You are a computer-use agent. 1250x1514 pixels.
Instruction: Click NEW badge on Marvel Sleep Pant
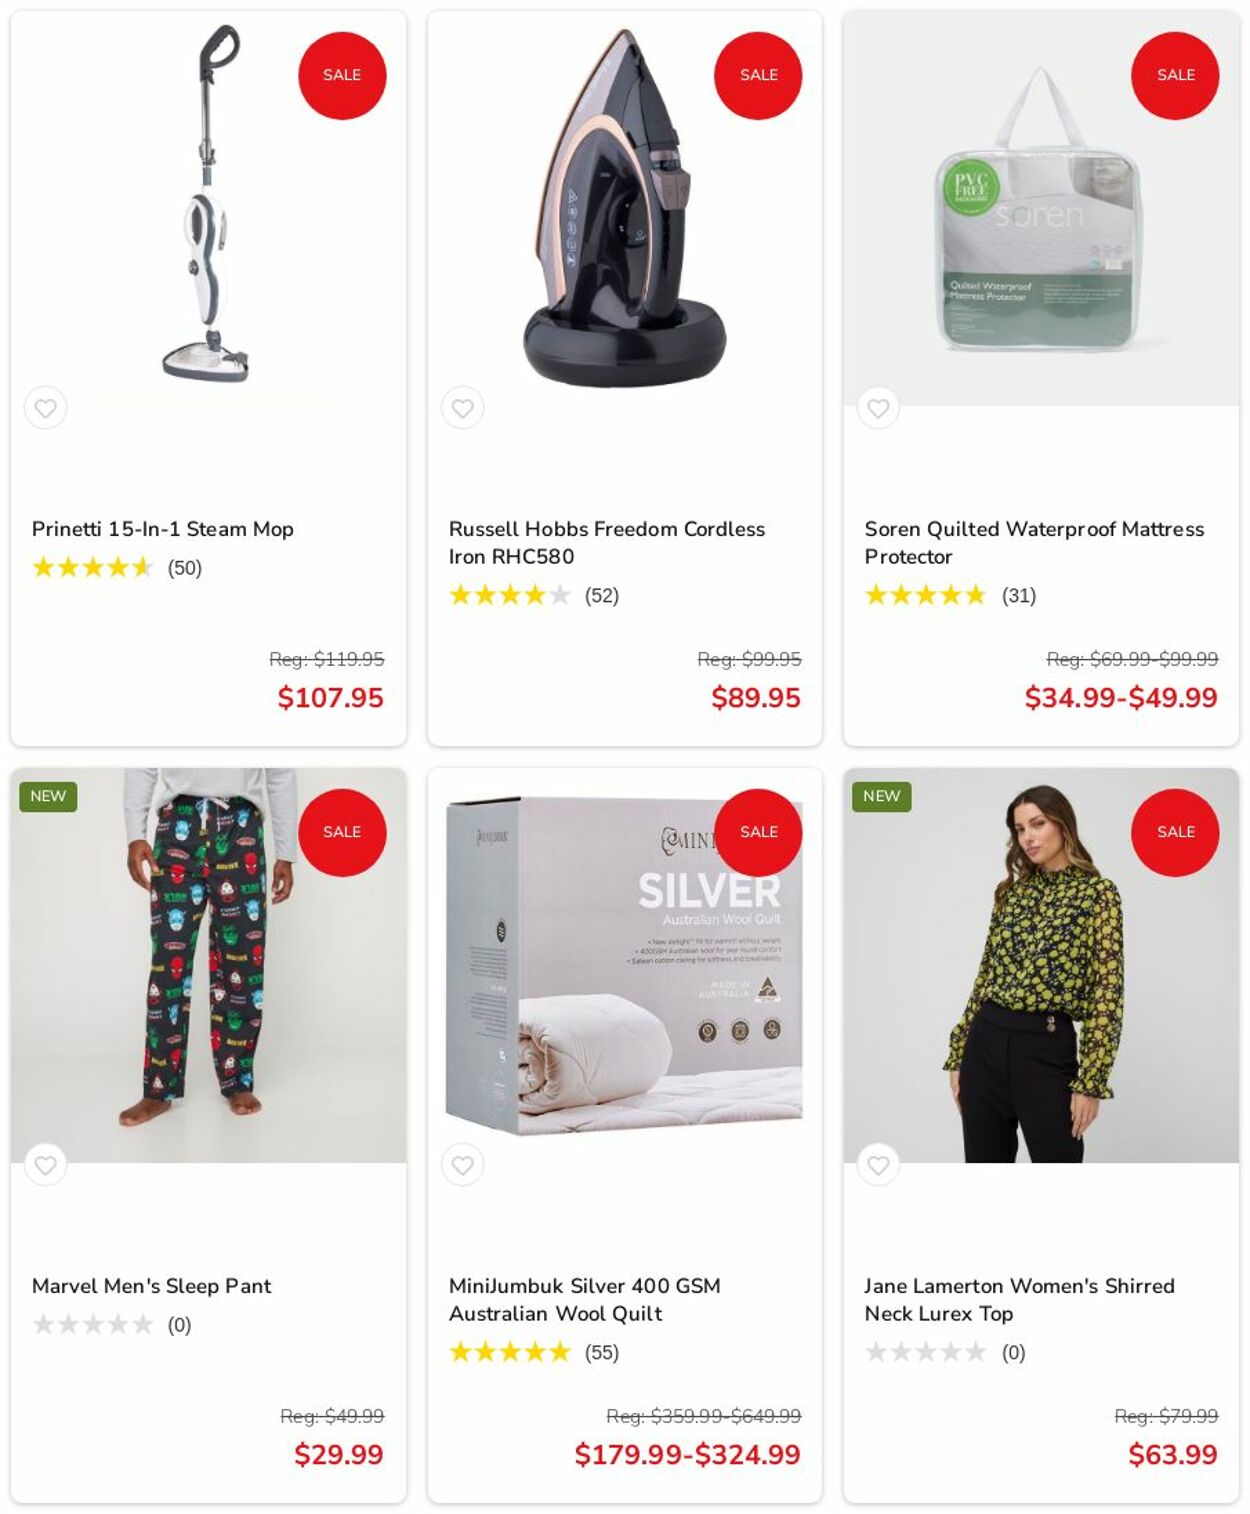48,796
